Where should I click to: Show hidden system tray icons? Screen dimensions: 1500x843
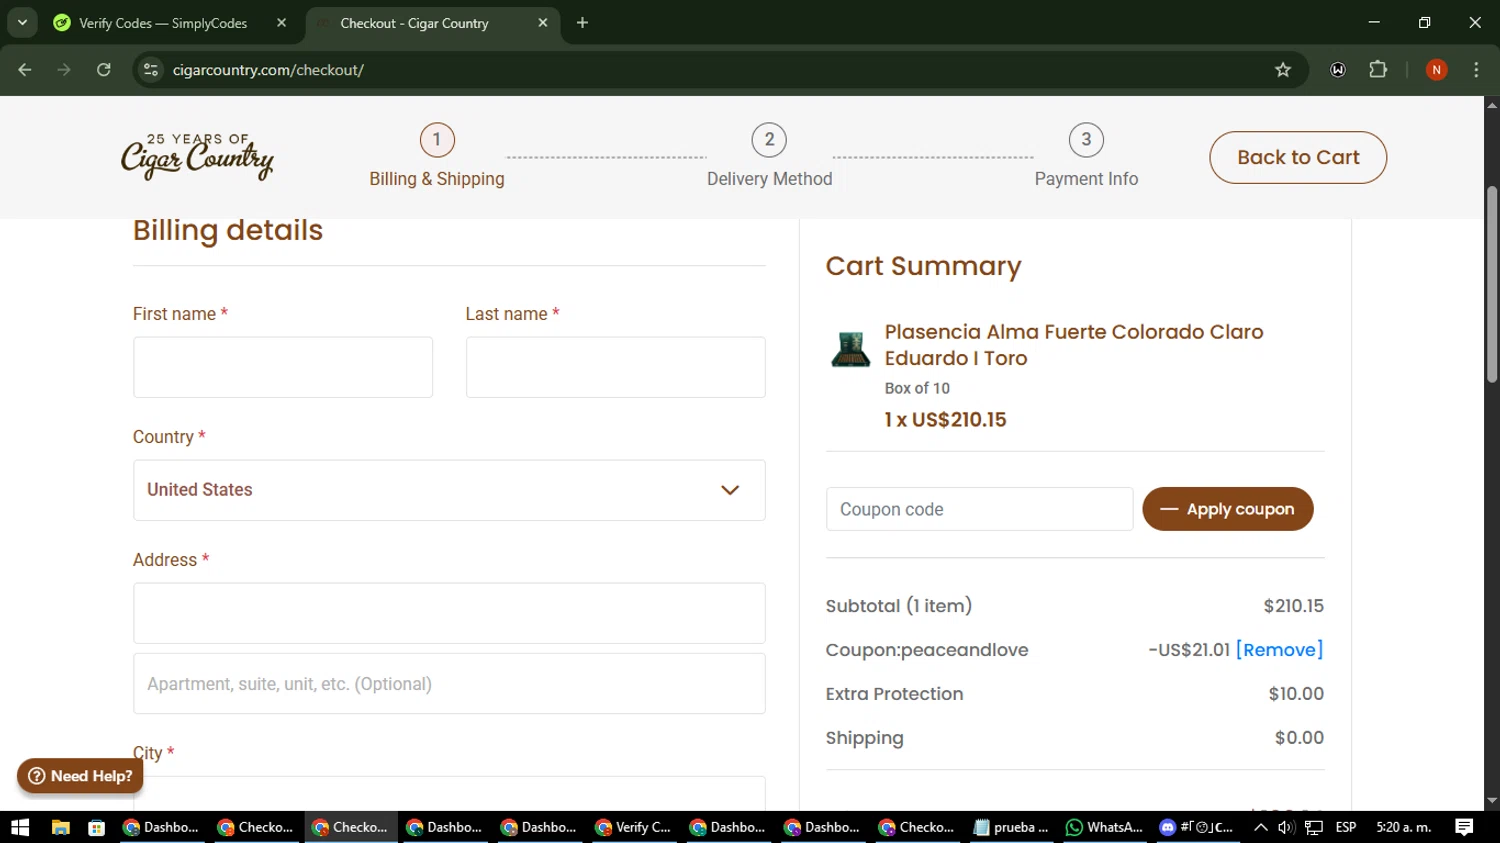1261,827
